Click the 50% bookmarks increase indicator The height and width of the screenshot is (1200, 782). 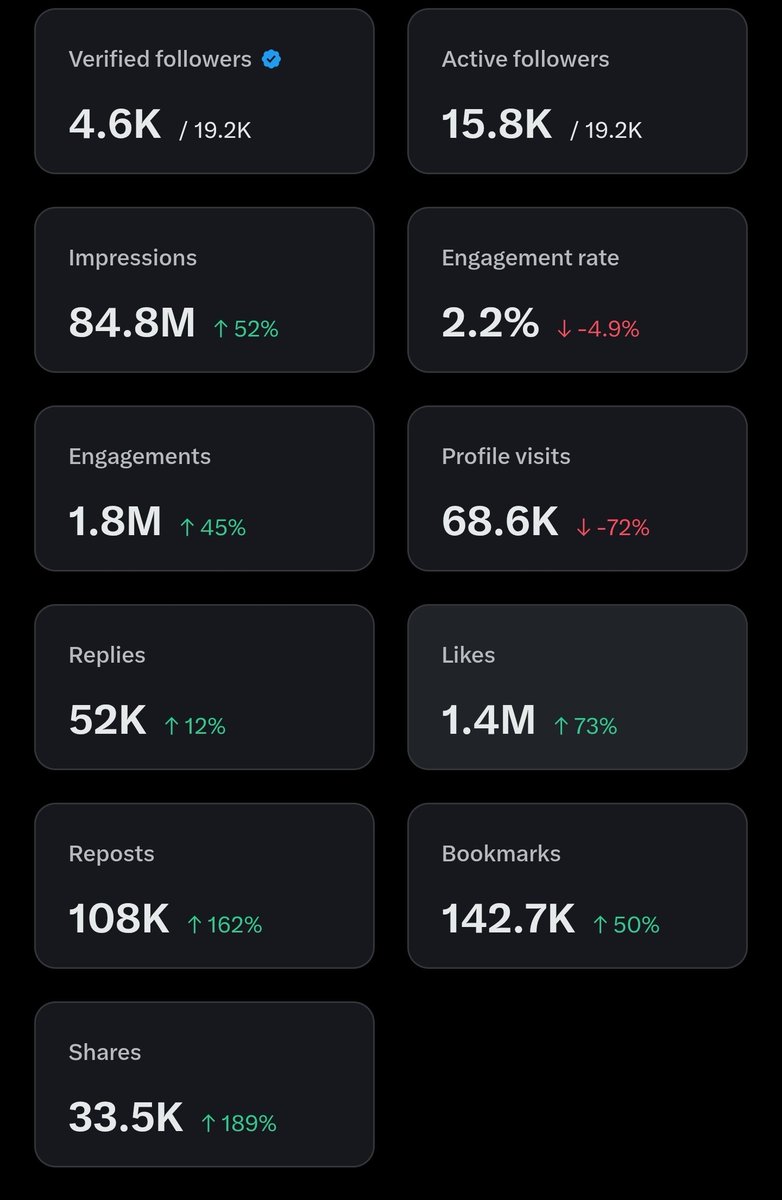coord(626,925)
